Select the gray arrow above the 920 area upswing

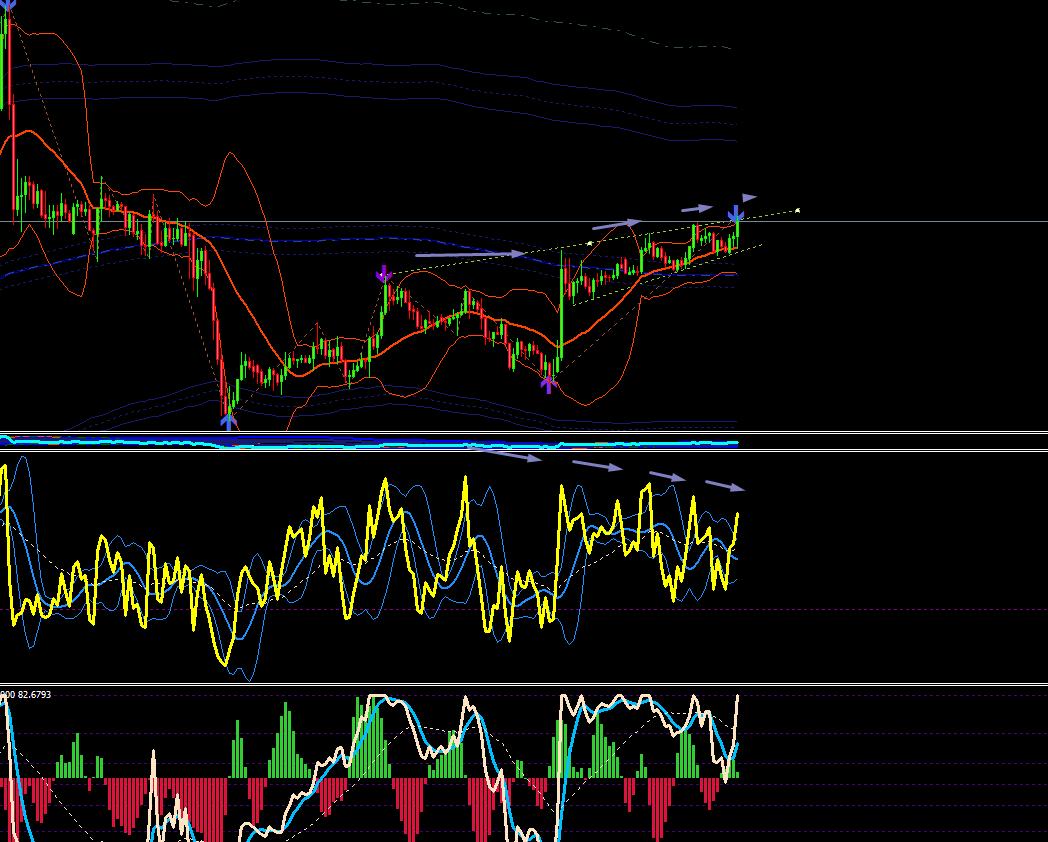click(x=617, y=224)
